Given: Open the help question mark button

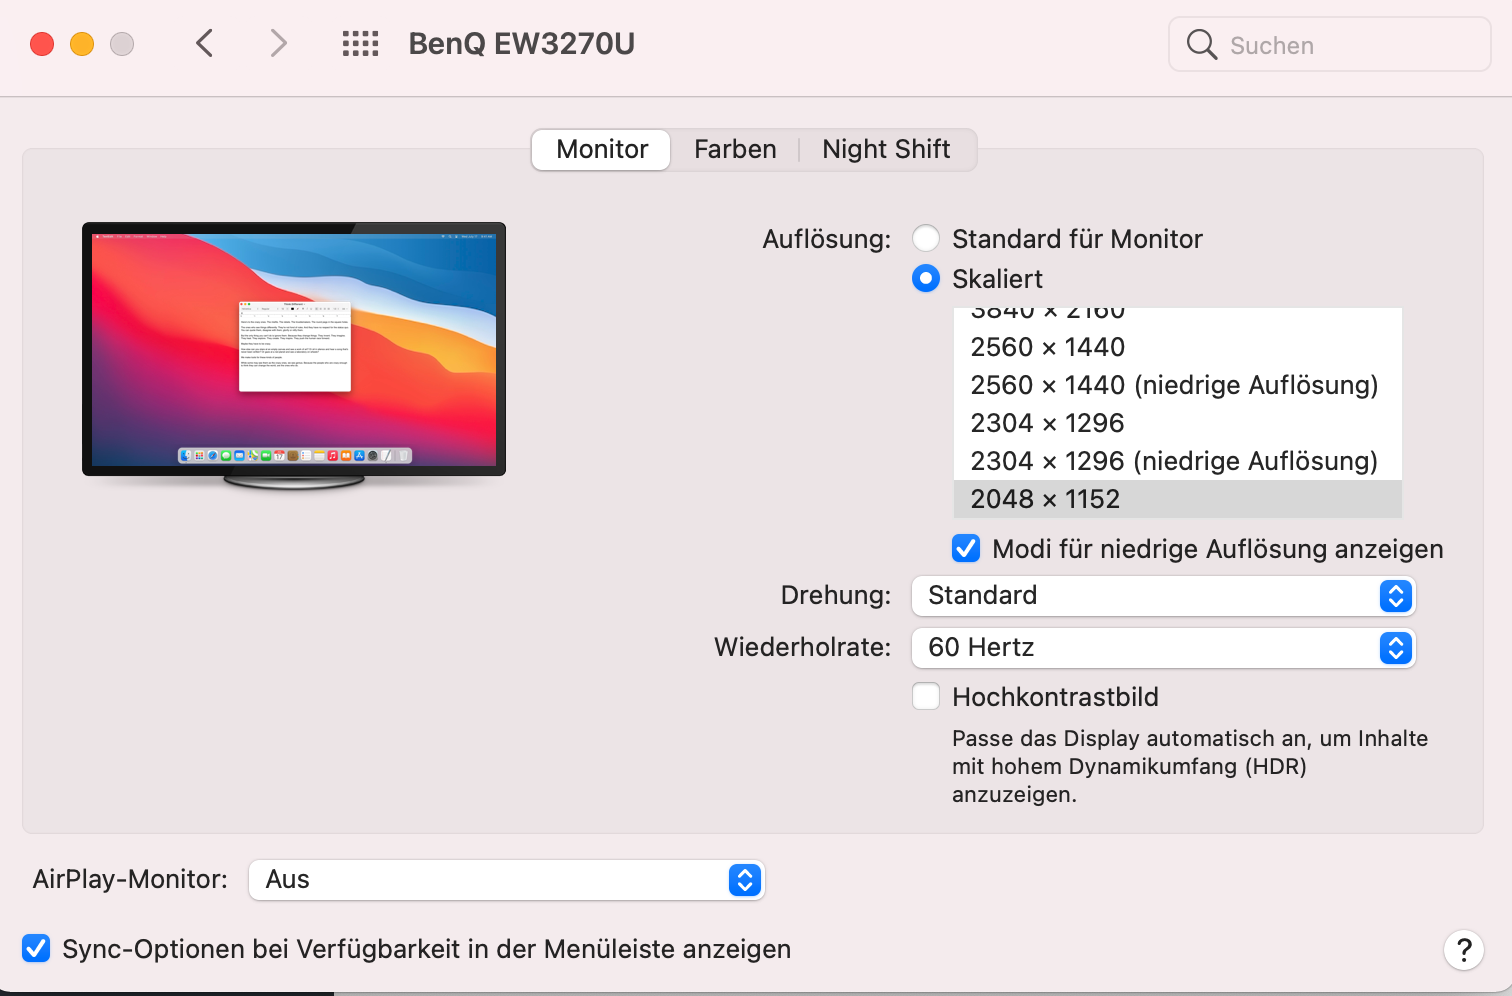Looking at the screenshot, I should coord(1463,949).
